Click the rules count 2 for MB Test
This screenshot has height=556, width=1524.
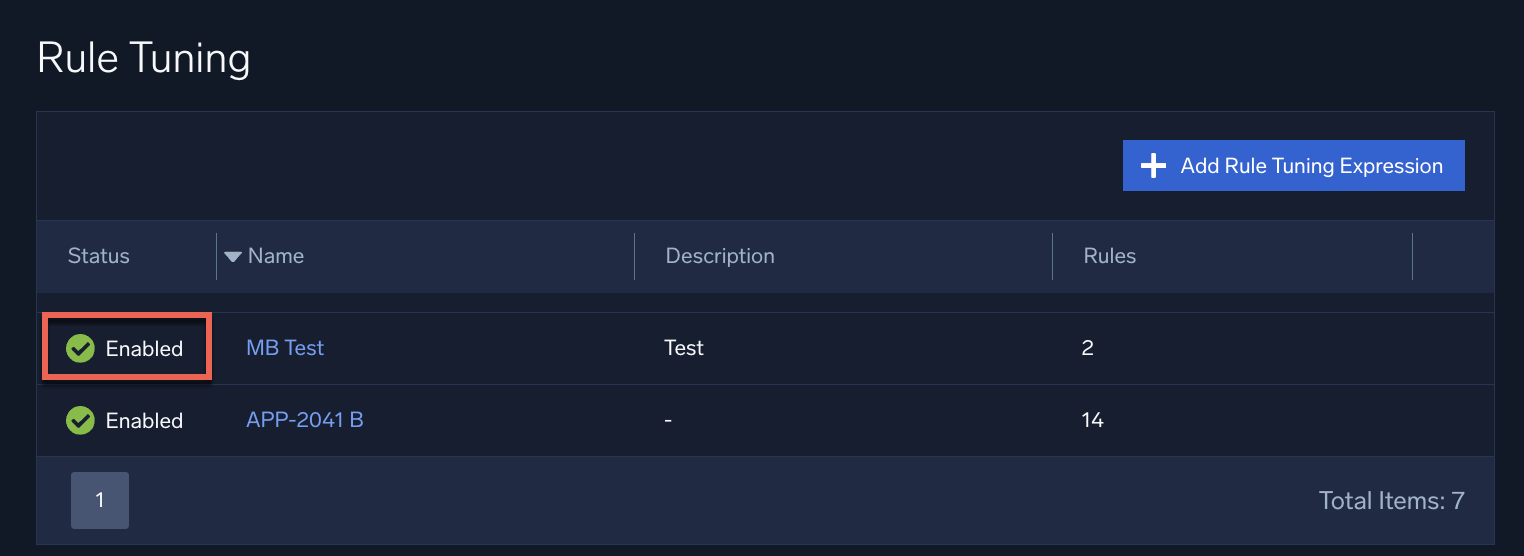1088,348
